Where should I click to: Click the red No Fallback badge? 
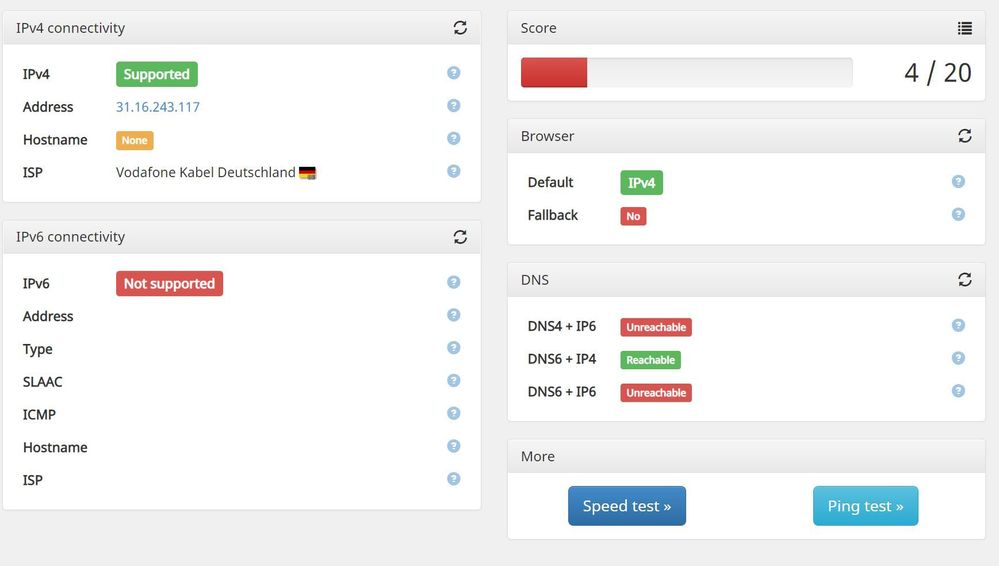633,216
